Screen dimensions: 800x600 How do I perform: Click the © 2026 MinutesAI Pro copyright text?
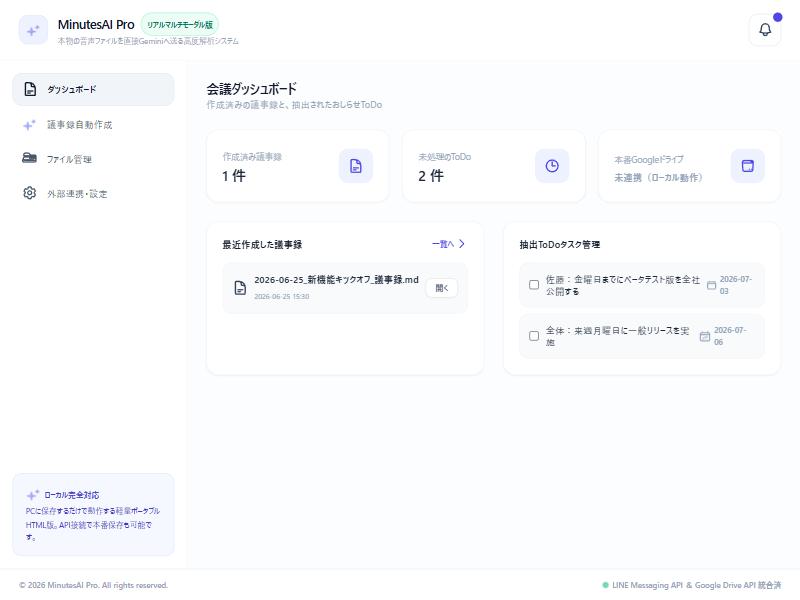93,585
